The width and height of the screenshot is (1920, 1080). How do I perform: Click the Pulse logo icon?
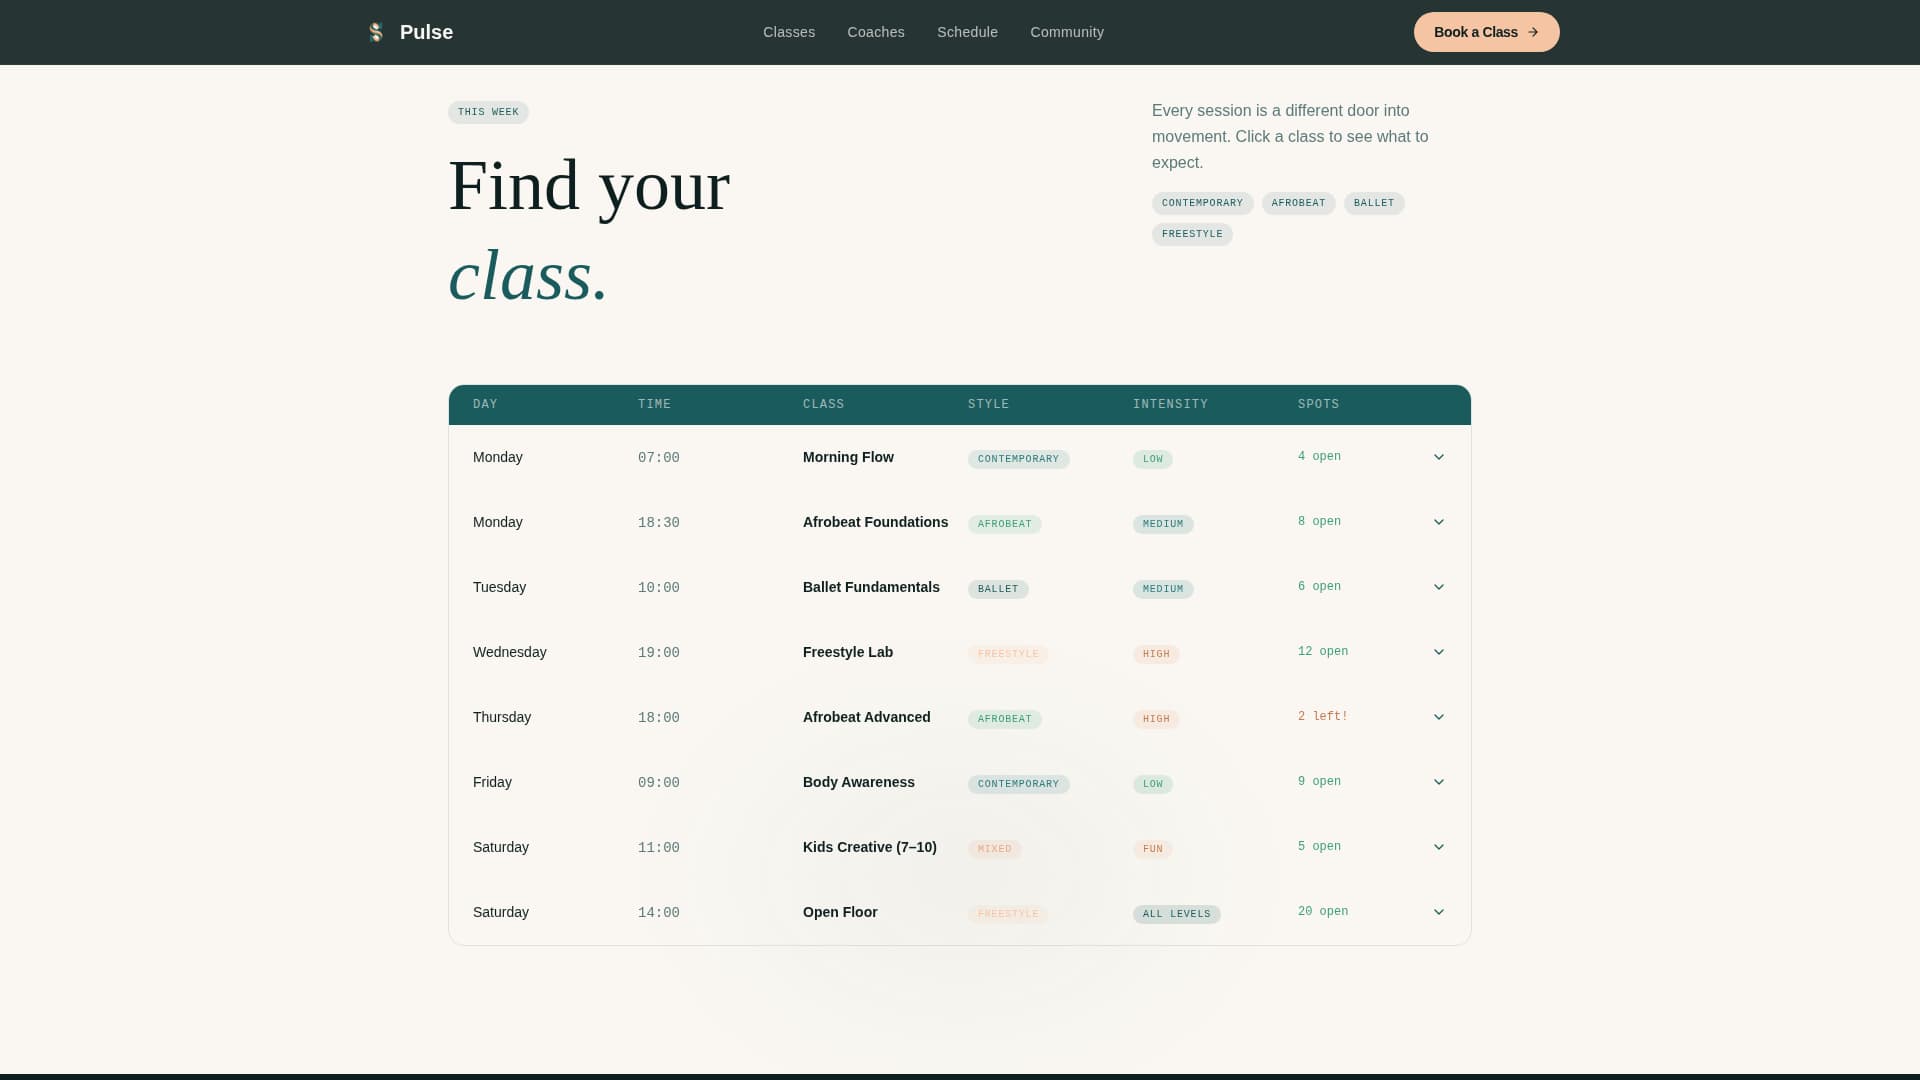coord(376,32)
